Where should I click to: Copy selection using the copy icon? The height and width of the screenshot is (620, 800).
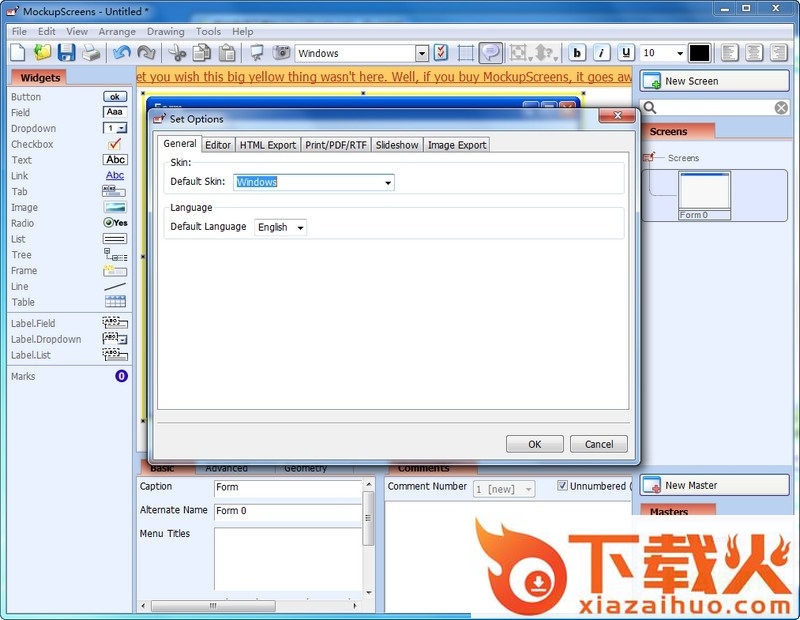[202, 53]
